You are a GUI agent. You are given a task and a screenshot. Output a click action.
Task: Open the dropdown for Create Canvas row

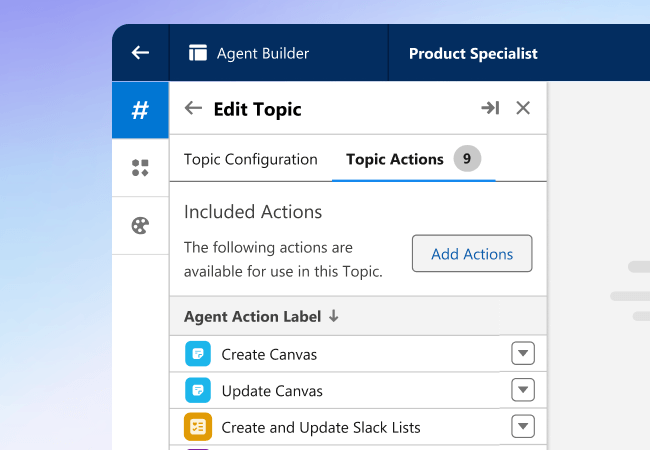523,353
